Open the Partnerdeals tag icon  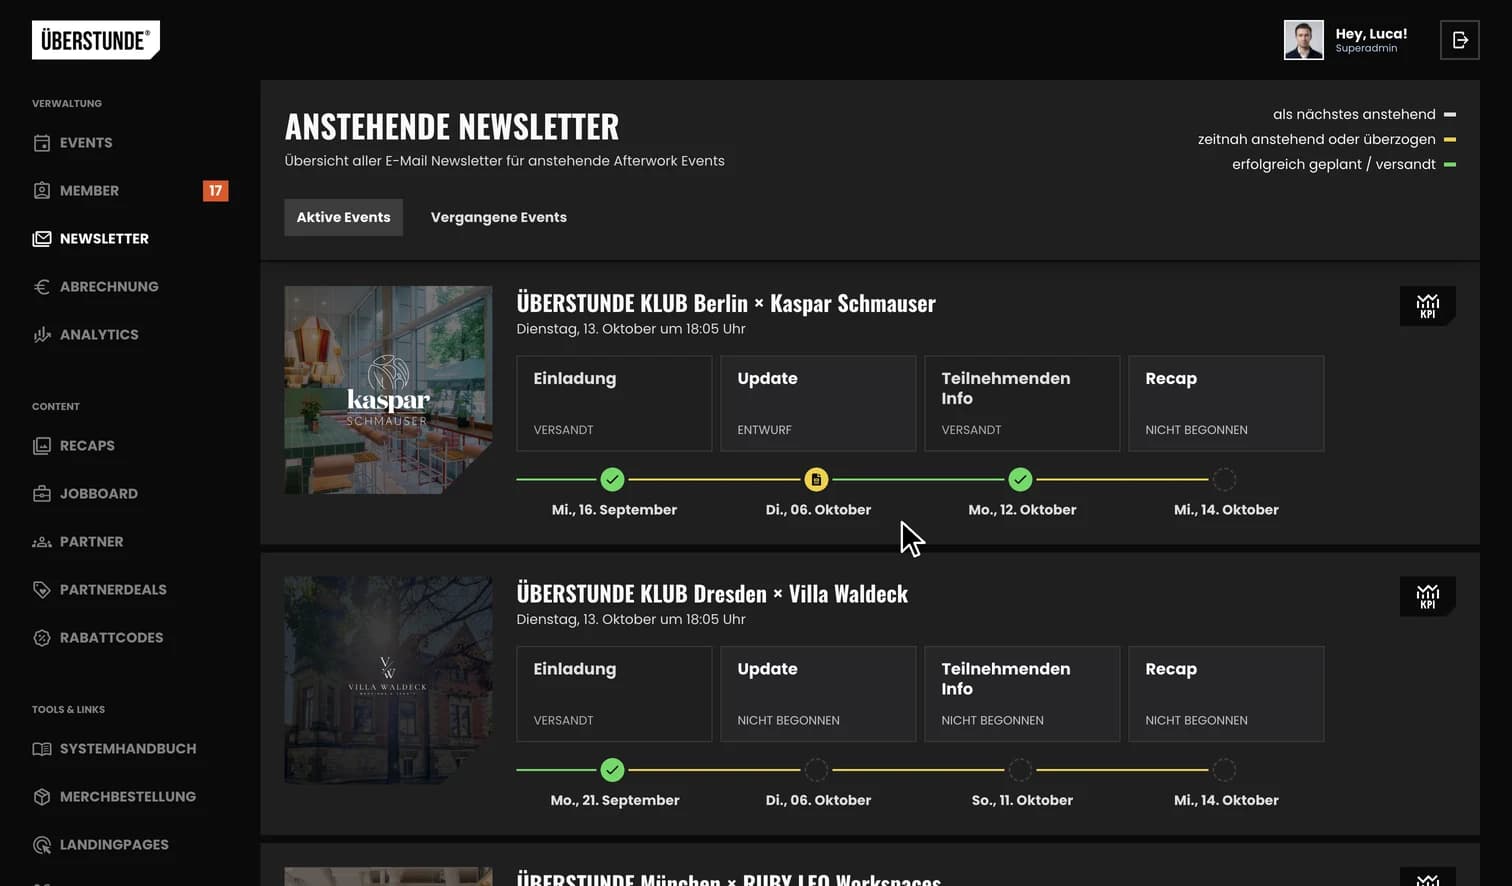click(42, 590)
